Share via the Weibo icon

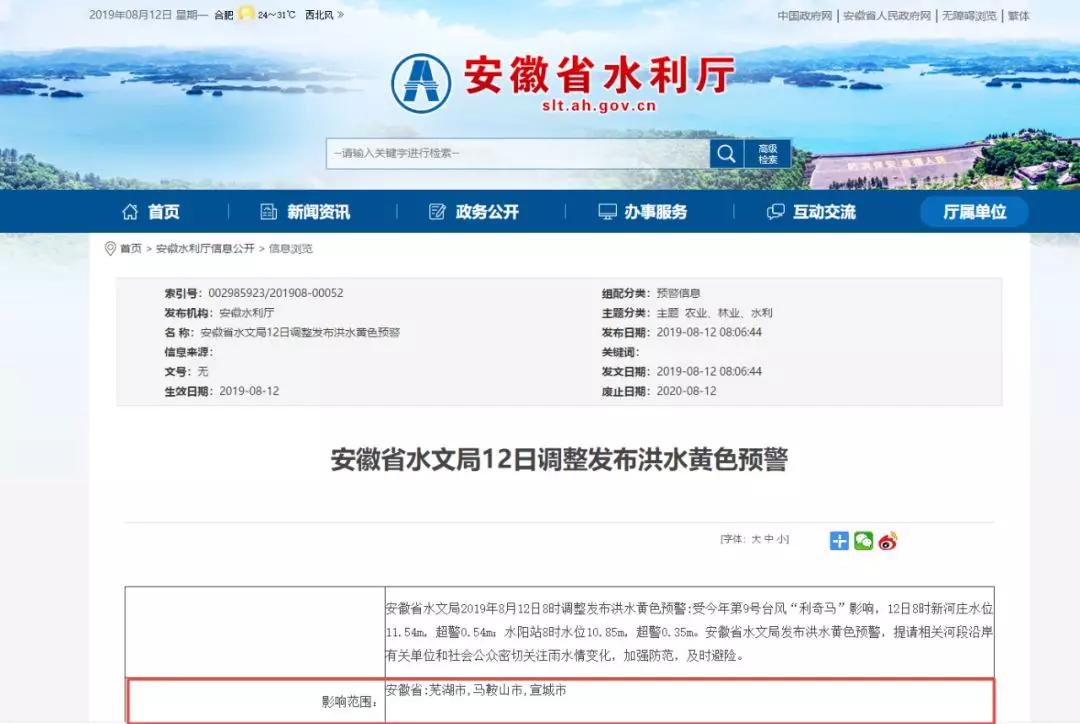(888, 541)
